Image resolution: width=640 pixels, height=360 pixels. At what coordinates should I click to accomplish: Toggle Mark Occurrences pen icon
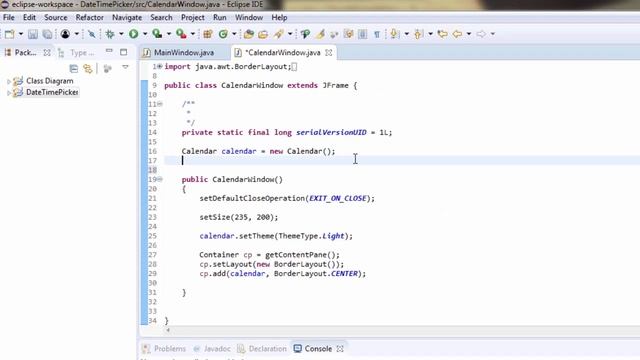(x=320, y=34)
